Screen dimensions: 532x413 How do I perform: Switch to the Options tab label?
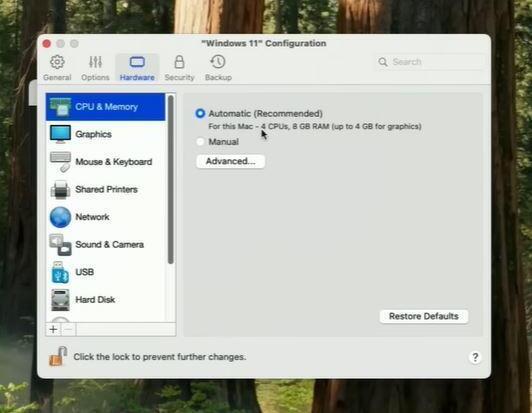(x=95, y=77)
